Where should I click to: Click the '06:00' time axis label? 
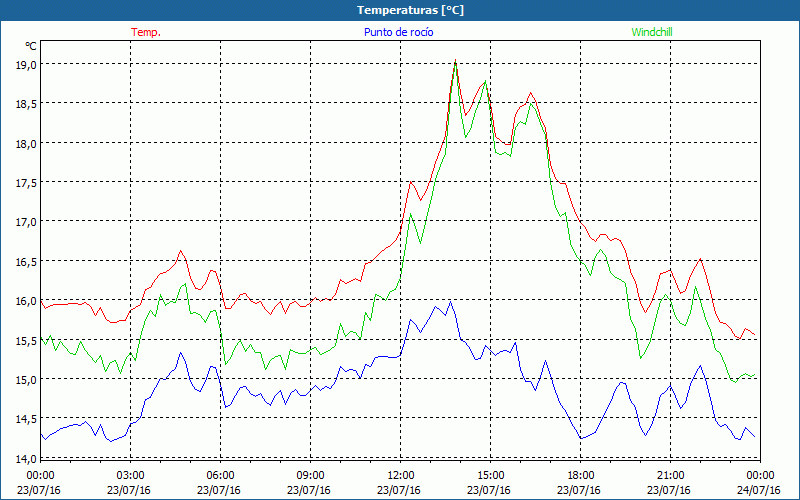220,476
